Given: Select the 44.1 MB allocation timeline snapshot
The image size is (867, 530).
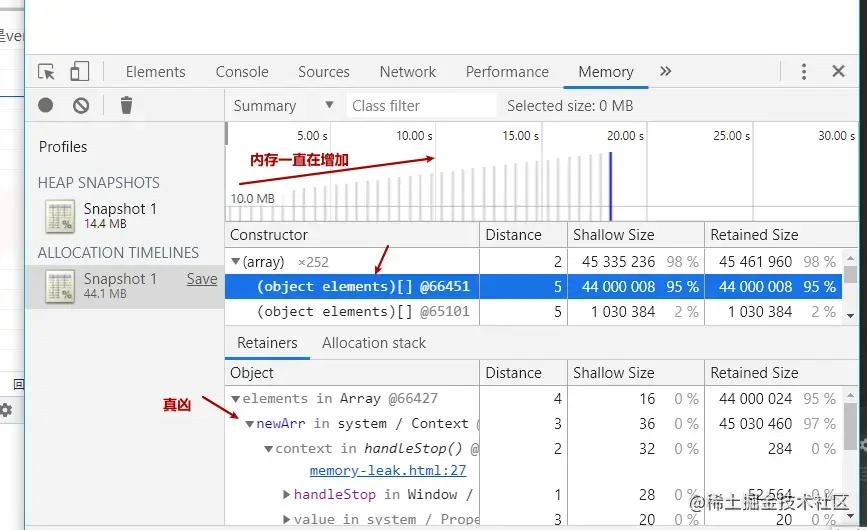Looking at the screenshot, I should (125, 285).
